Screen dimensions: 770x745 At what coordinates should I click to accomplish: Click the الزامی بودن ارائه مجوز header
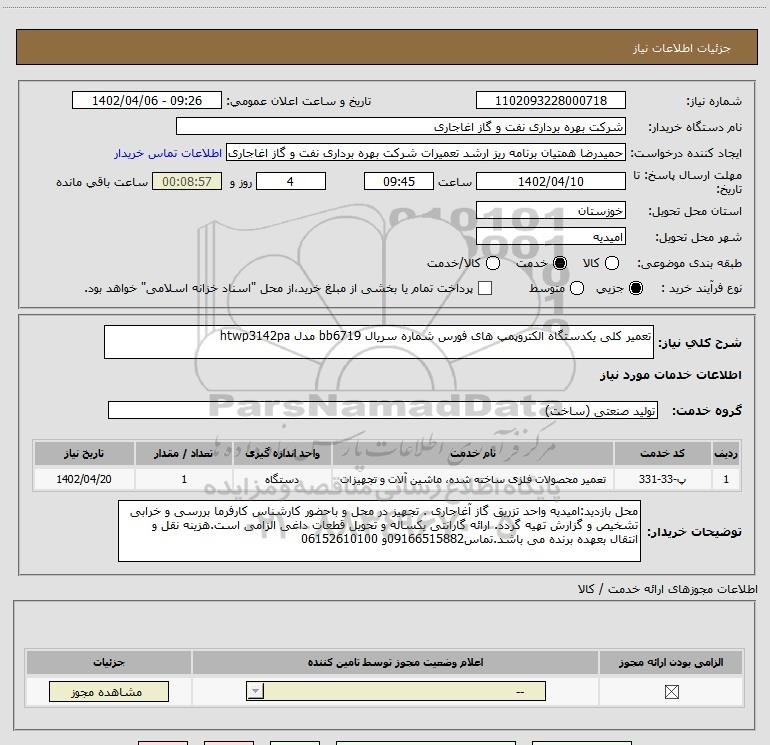tap(671, 662)
